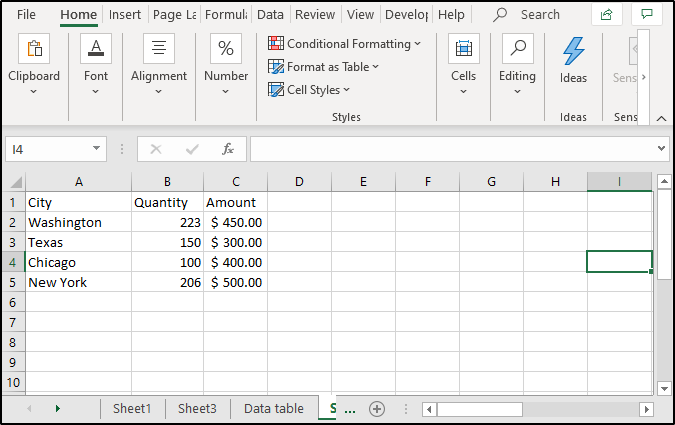
Task: Expand the Editing group arrow
Action: click(x=517, y=91)
